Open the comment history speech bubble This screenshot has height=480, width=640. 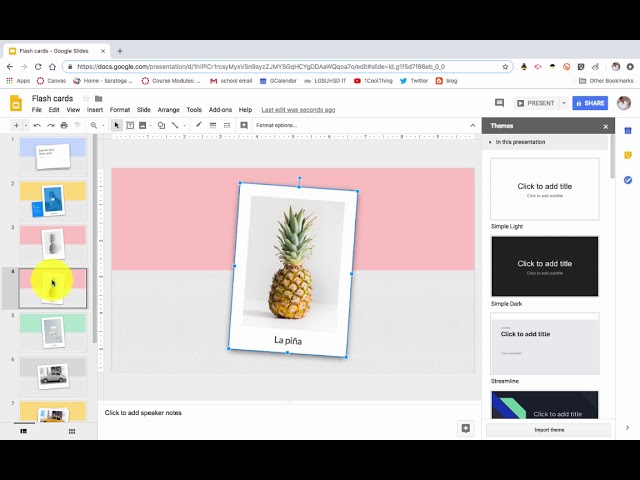(x=499, y=103)
